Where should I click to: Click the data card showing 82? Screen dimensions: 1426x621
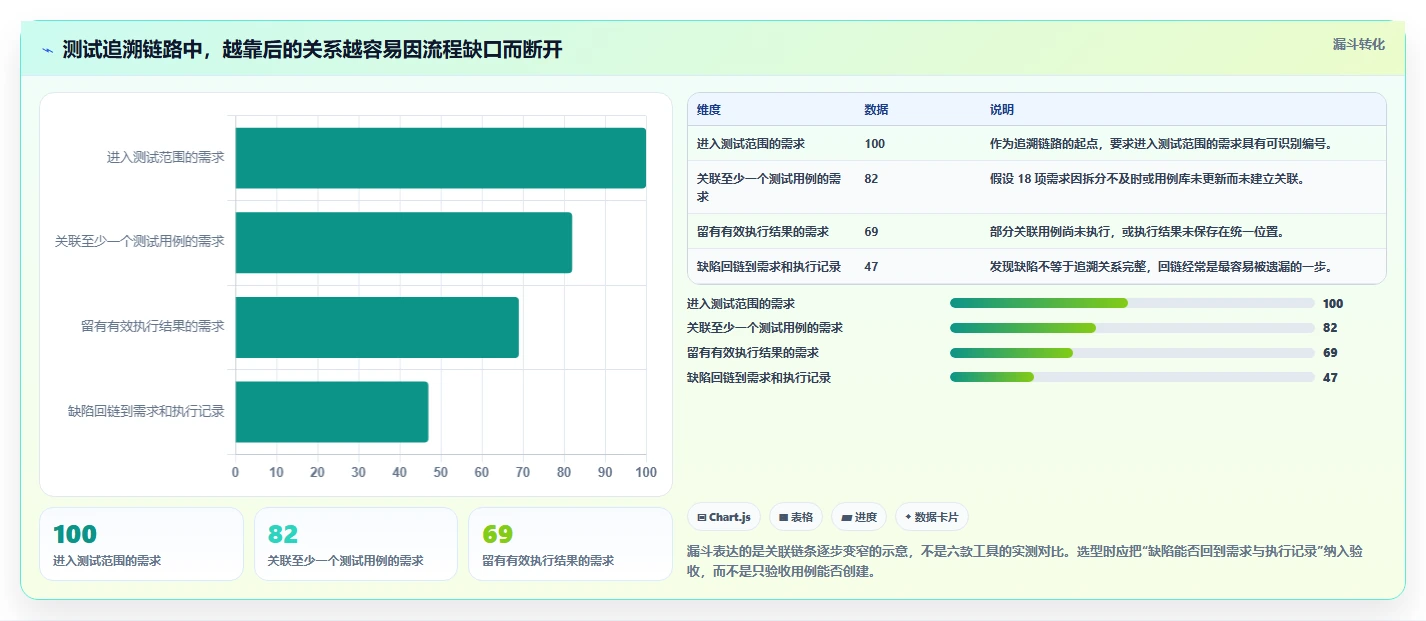click(356, 544)
